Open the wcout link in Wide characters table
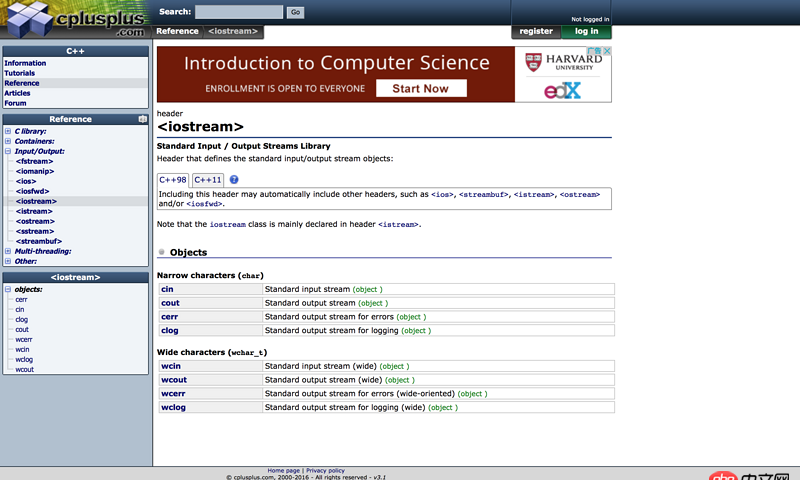Viewport: 800px width, 480px height. (x=174, y=380)
